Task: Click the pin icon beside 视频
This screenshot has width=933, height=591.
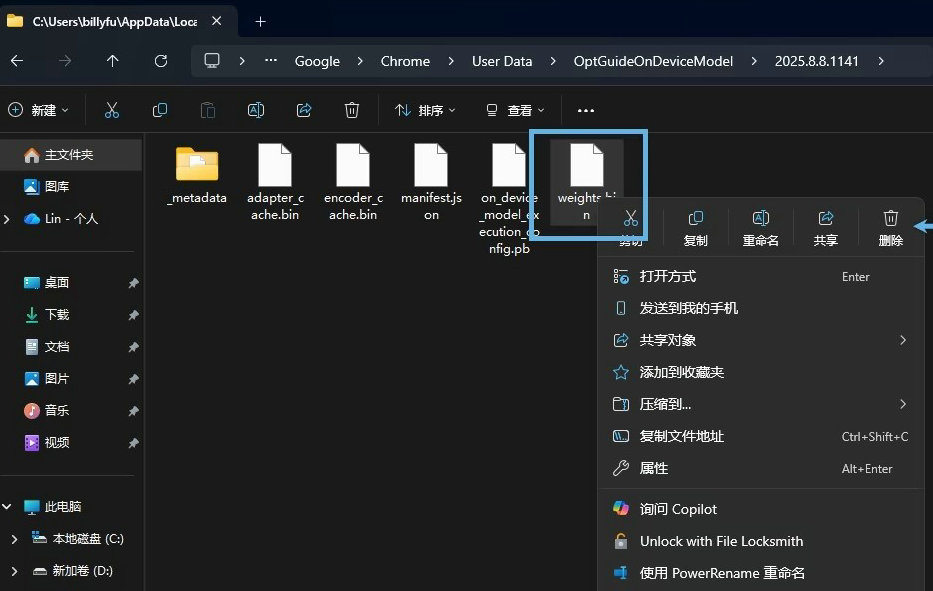Action: coord(133,443)
